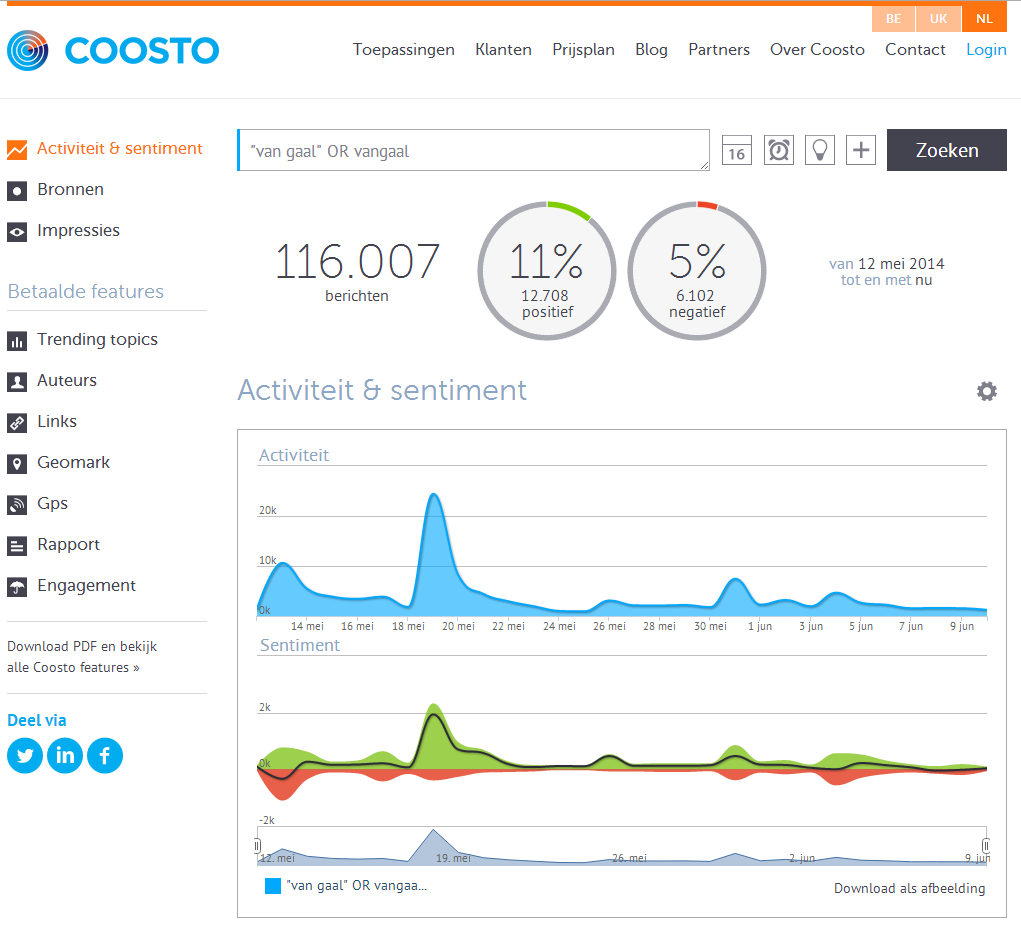Click the Login link
The image size is (1021, 925).
point(986,49)
